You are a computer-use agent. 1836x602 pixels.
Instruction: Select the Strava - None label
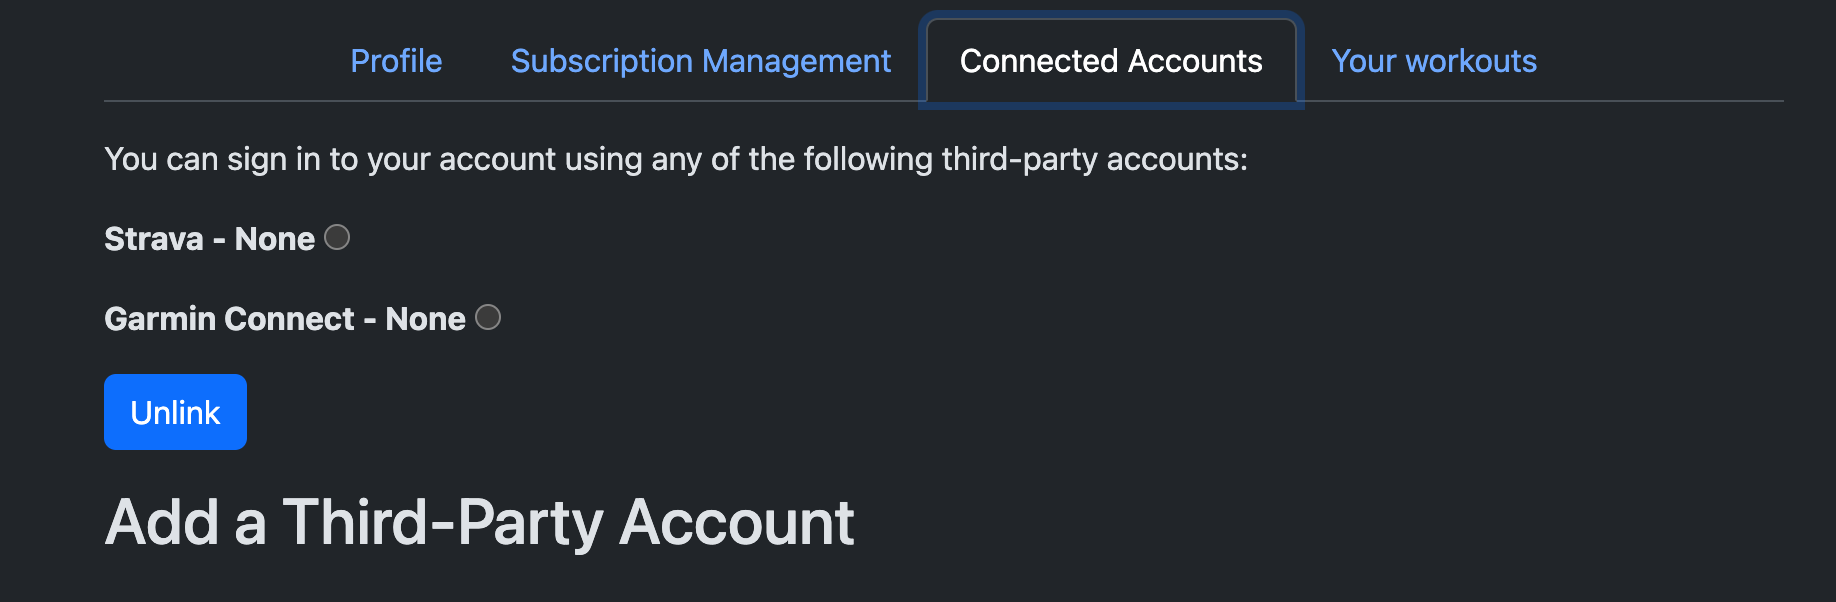[209, 238]
